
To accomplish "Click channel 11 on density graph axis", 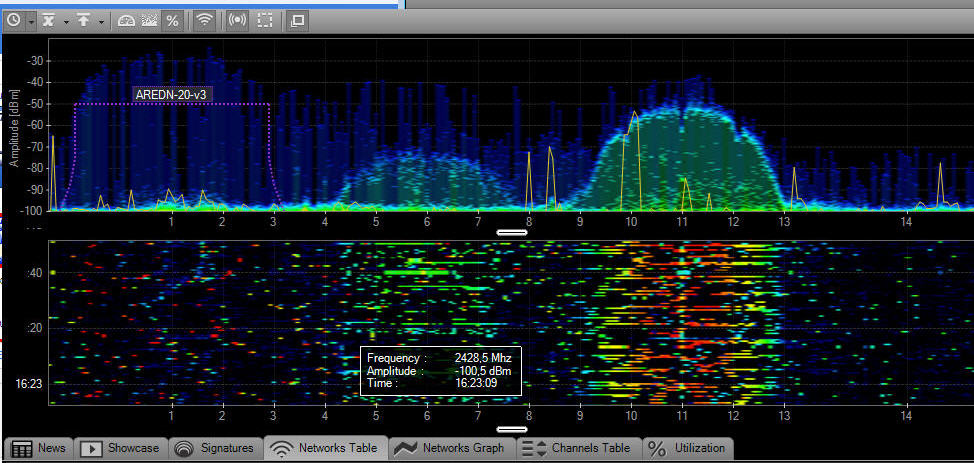I will pyautogui.click(x=682, y=221).
